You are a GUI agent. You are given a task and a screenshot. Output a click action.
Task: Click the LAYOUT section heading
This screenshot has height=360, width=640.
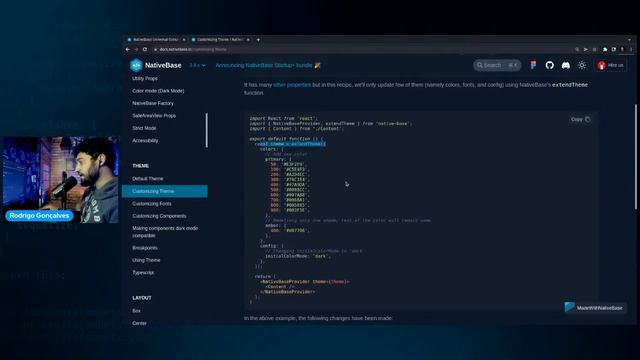point(142,298)
